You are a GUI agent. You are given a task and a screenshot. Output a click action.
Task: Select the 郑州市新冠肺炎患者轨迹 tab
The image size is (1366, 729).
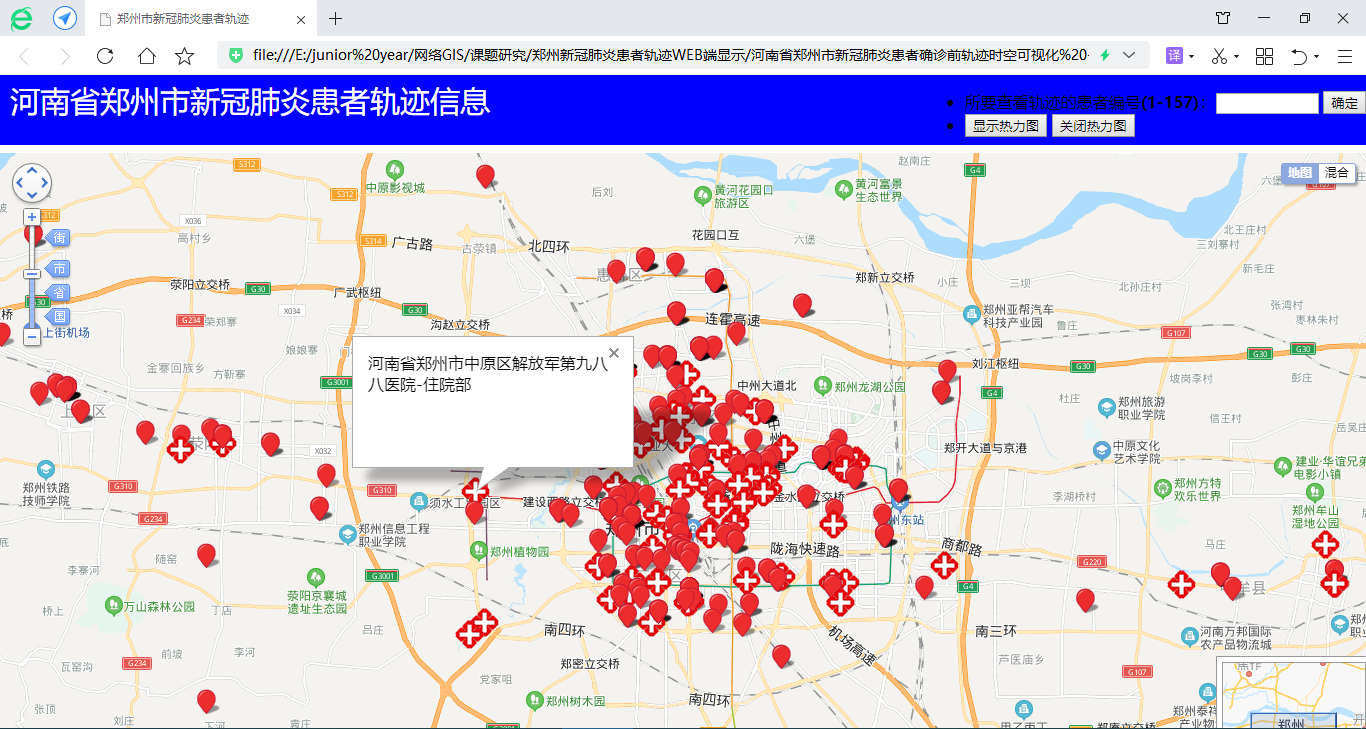(x=202, y=19)
